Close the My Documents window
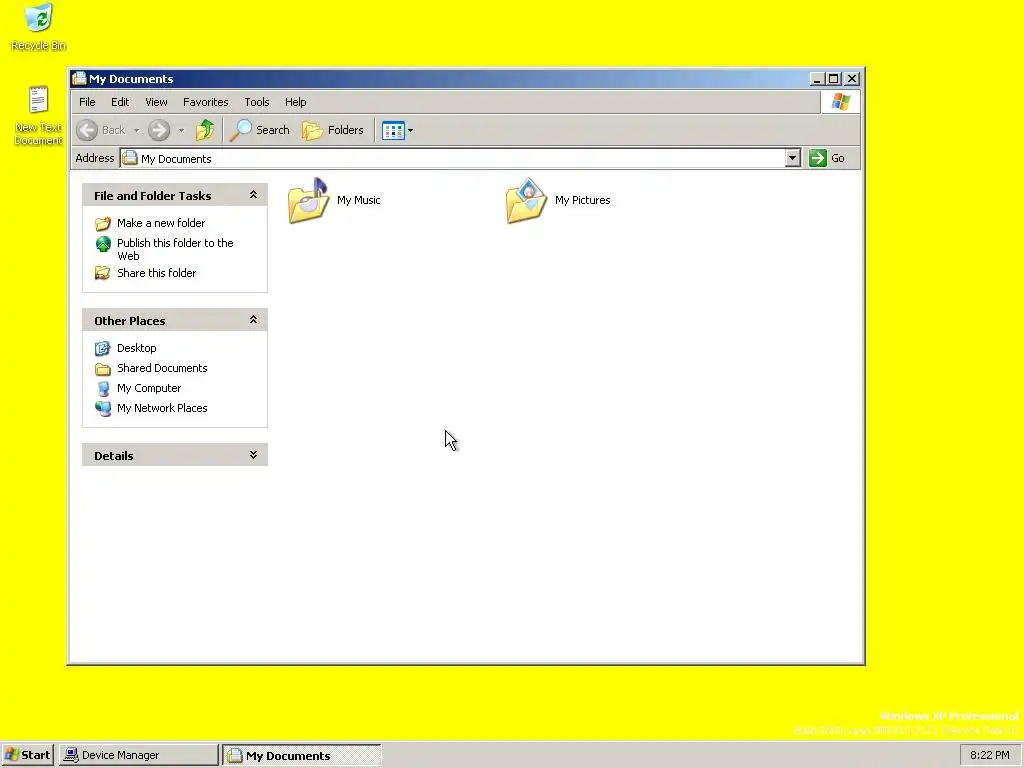 852,78
